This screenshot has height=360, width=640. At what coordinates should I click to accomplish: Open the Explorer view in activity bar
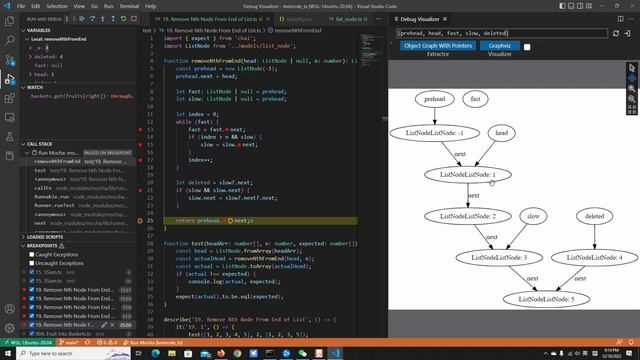9,21
